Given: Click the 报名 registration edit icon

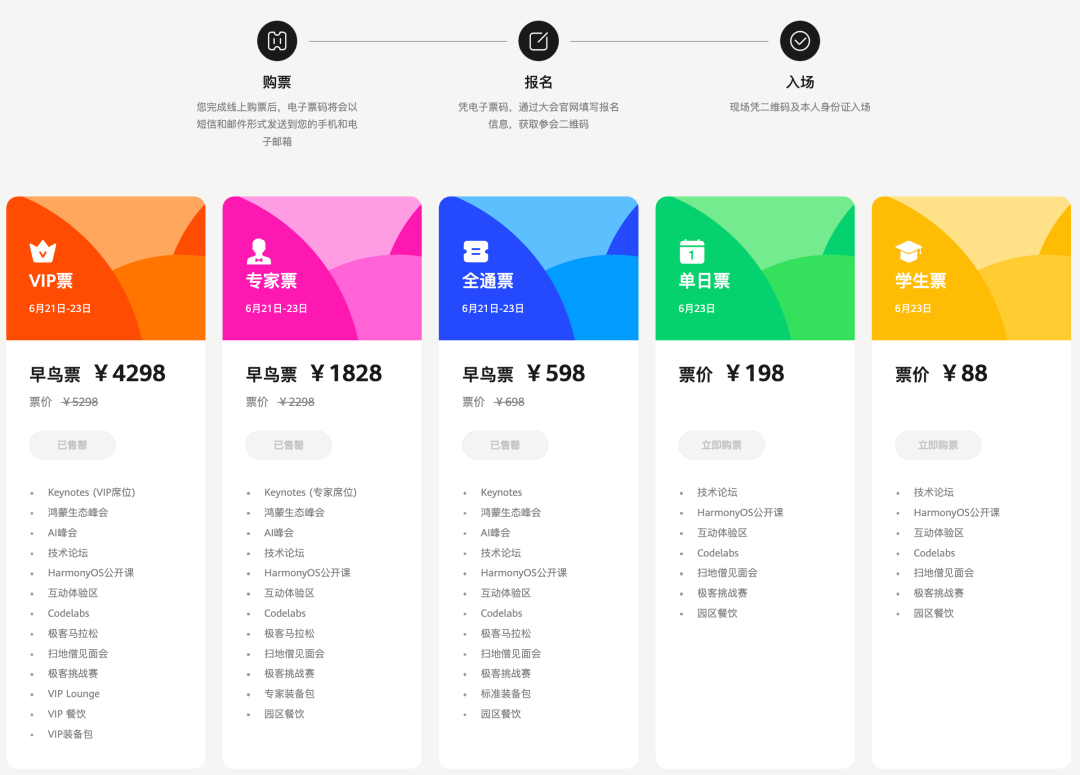Looking at the screenshot, I should [539, 41].
